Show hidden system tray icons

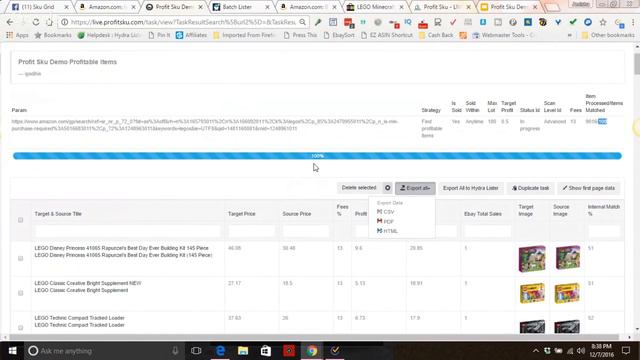[536, 351]
